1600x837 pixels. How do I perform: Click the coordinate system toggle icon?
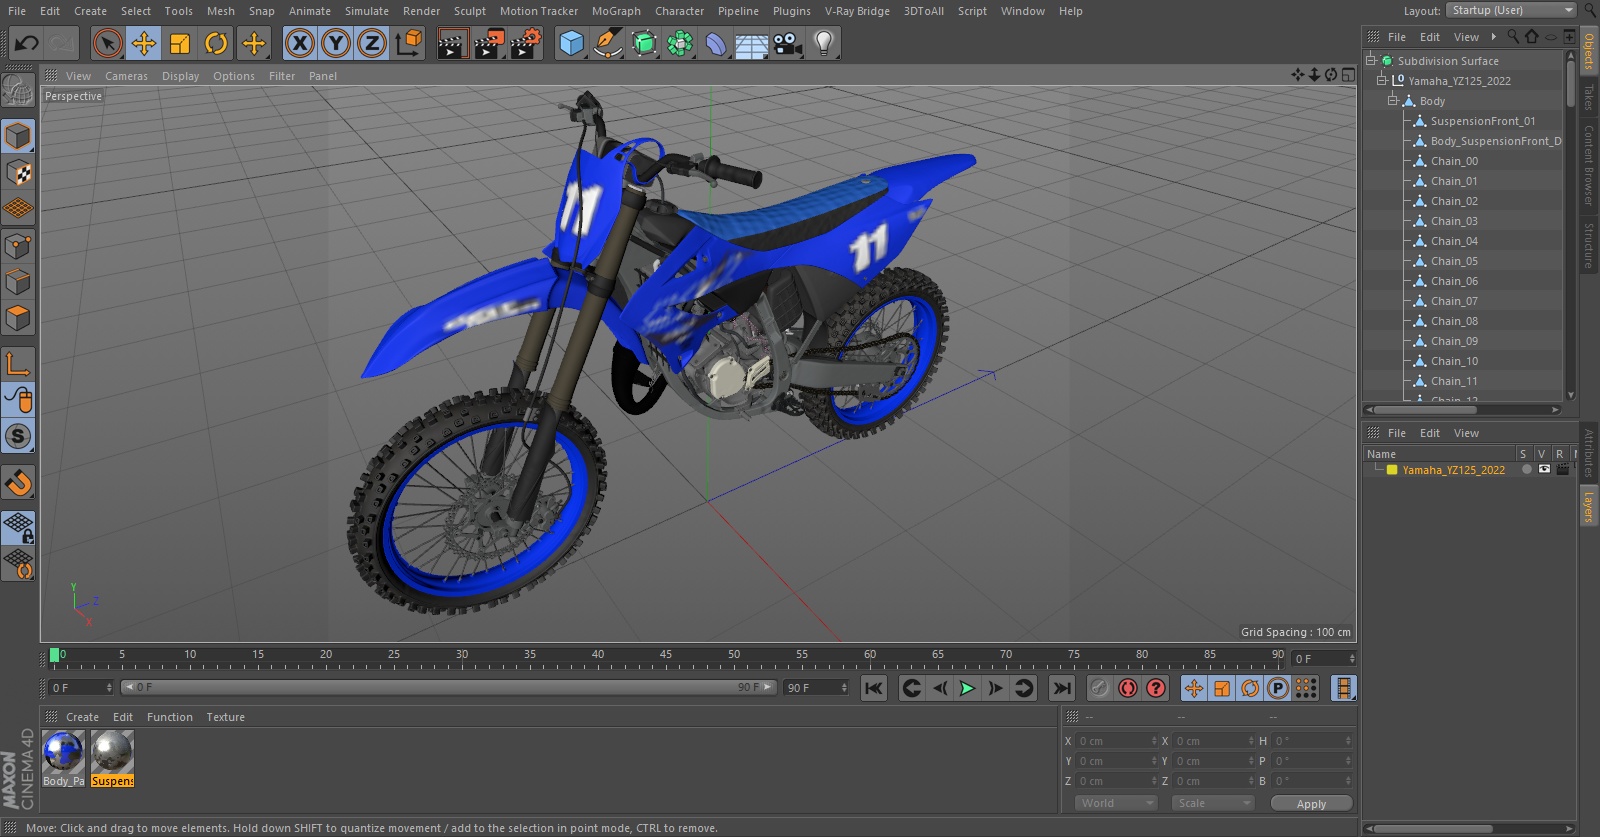point(409,43)
